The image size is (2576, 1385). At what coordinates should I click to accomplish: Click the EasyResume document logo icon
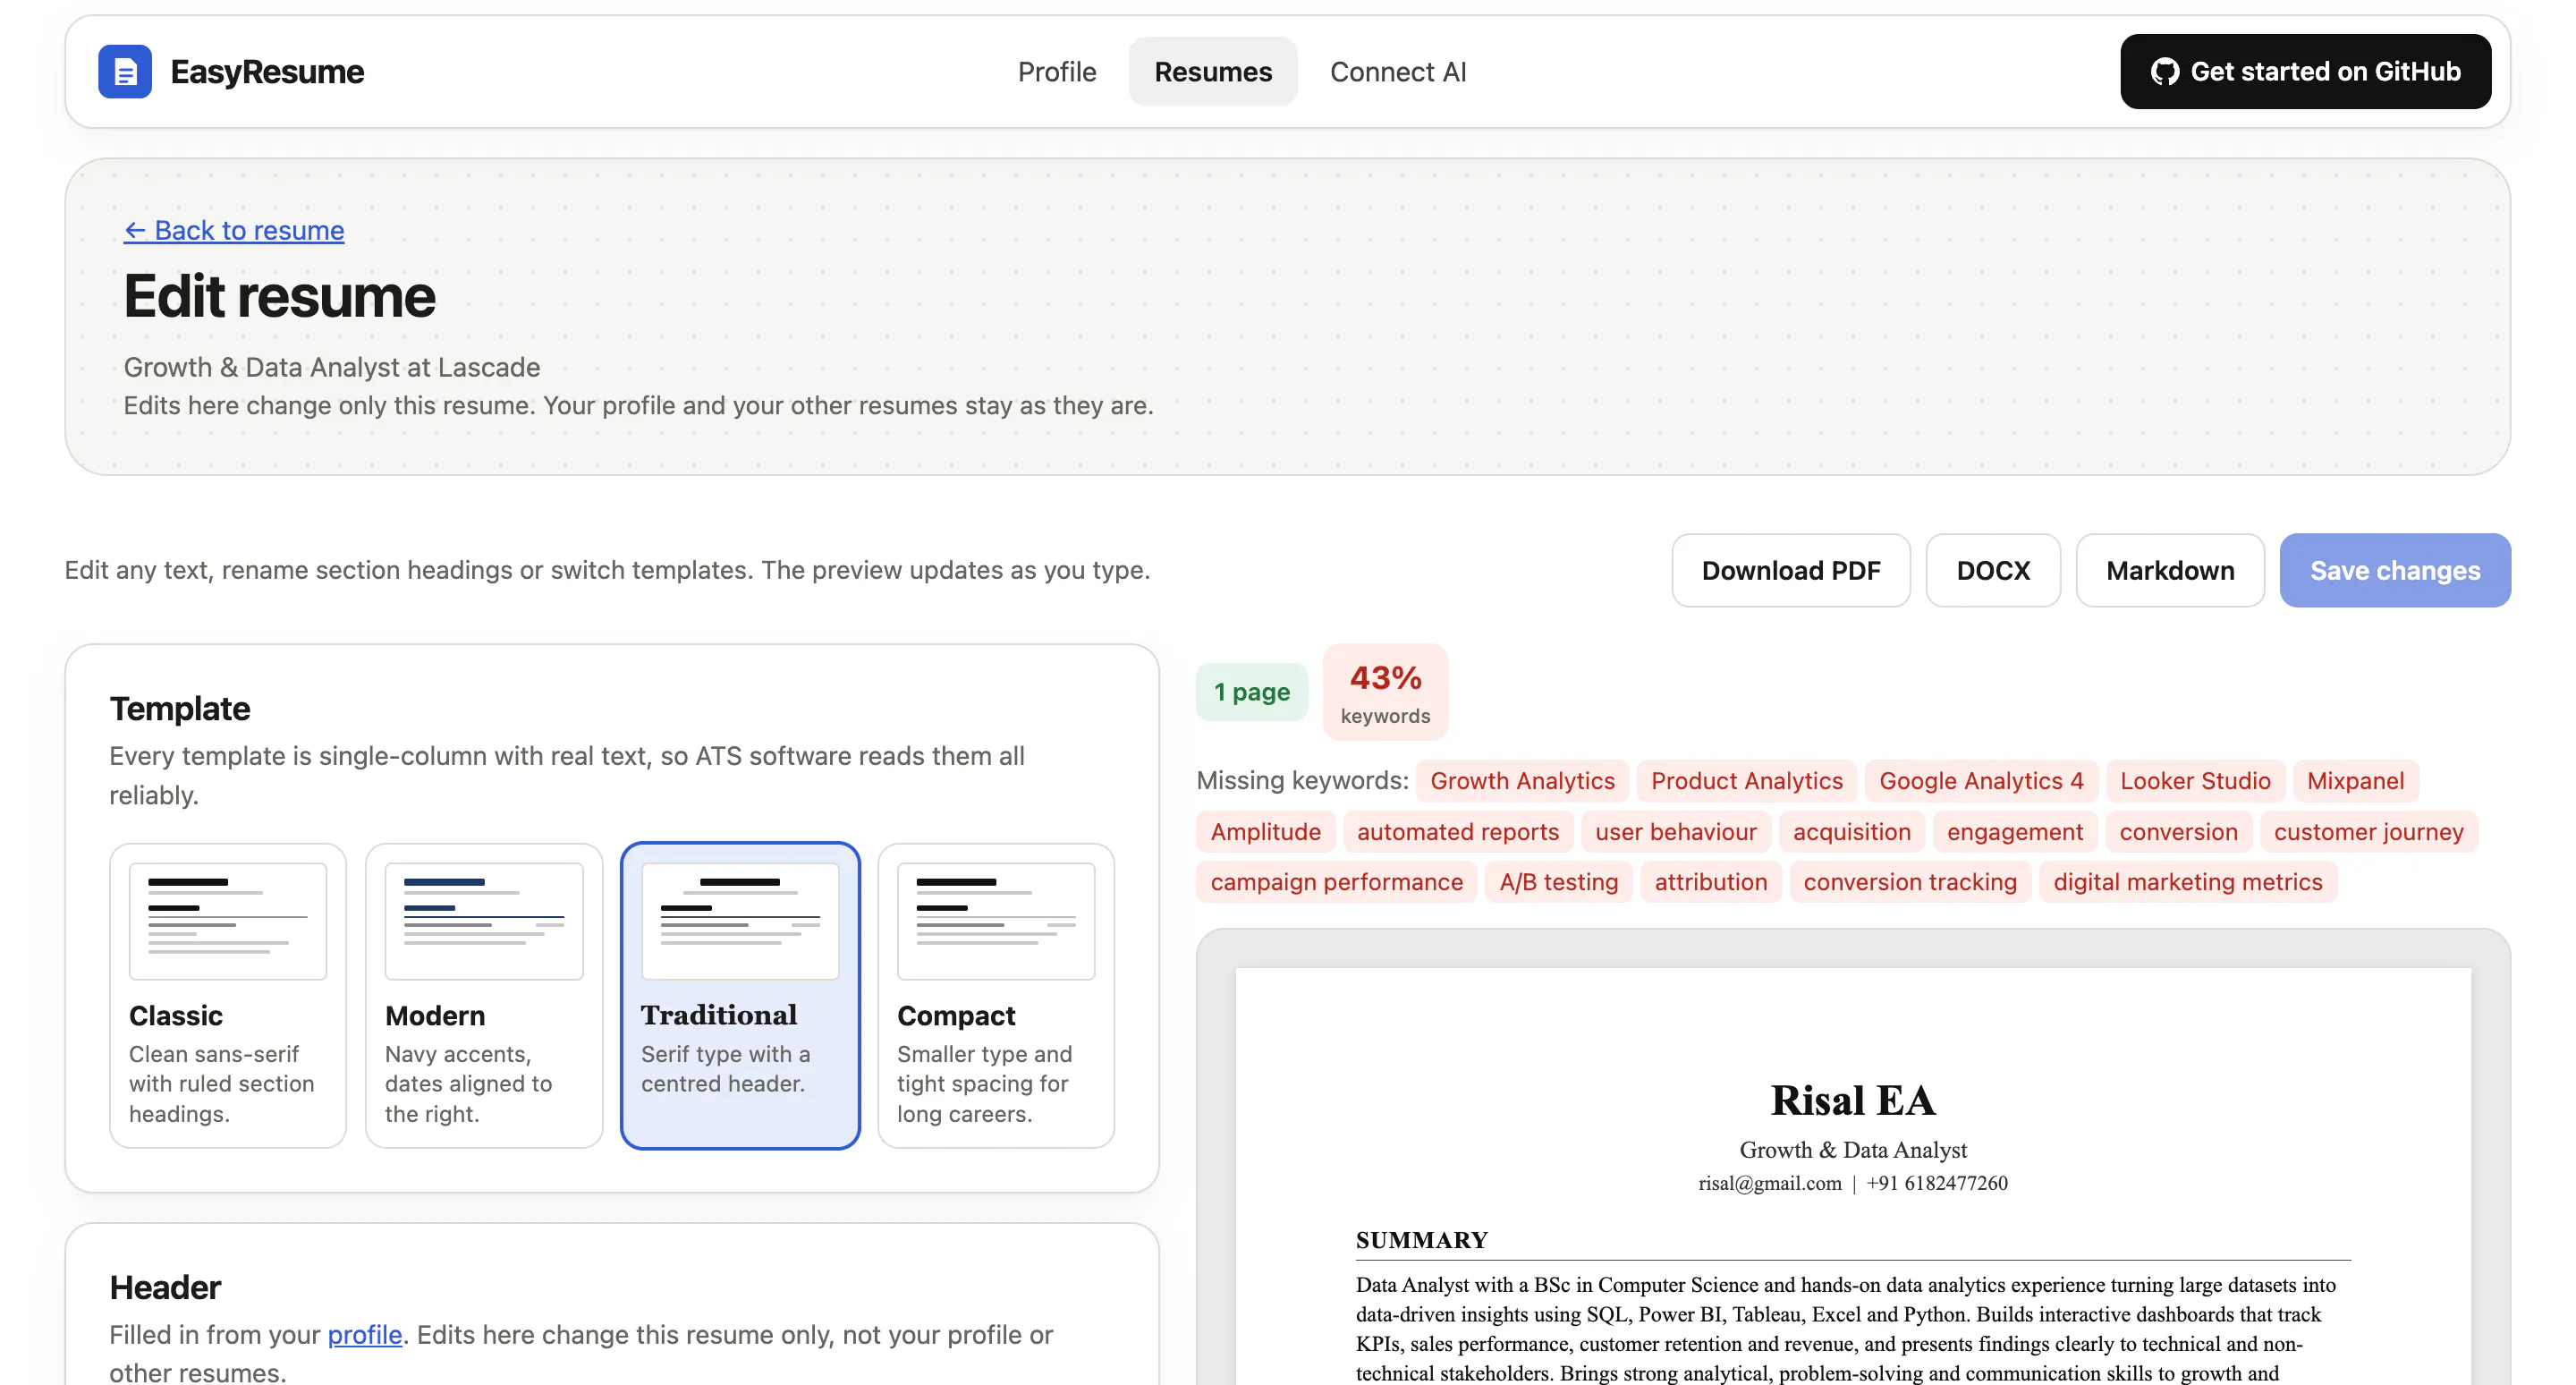tap(125, 71)
